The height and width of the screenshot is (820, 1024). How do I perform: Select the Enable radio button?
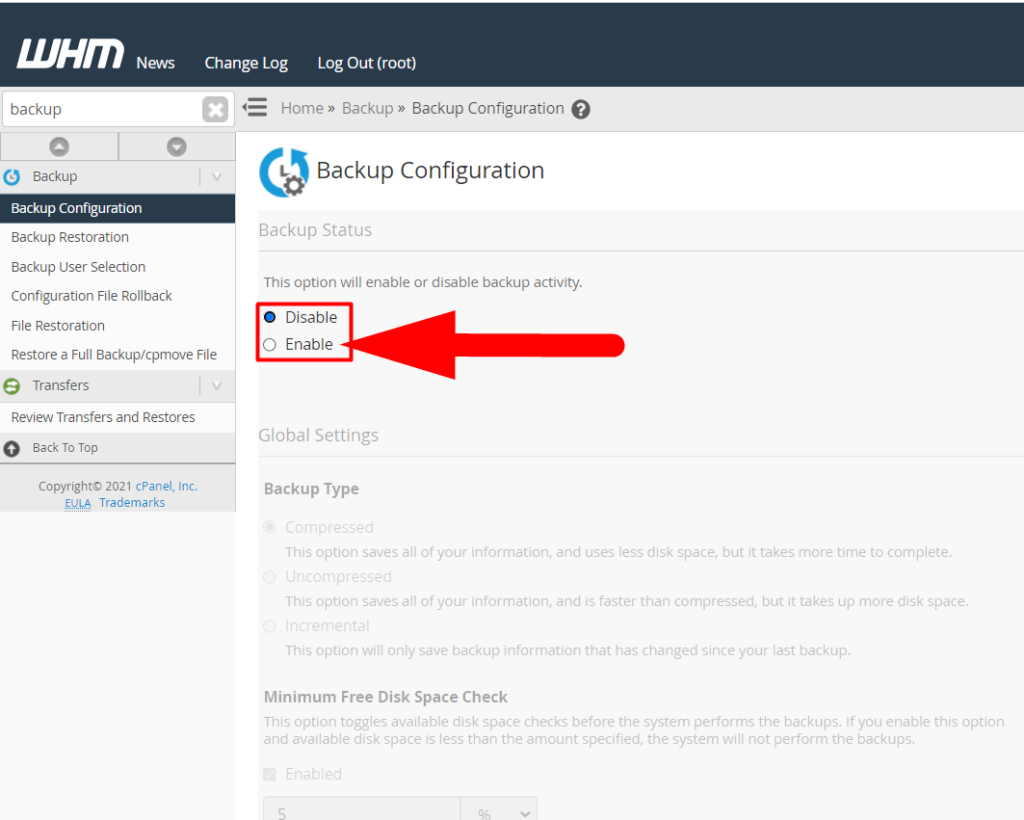click(x=270, y=345)
